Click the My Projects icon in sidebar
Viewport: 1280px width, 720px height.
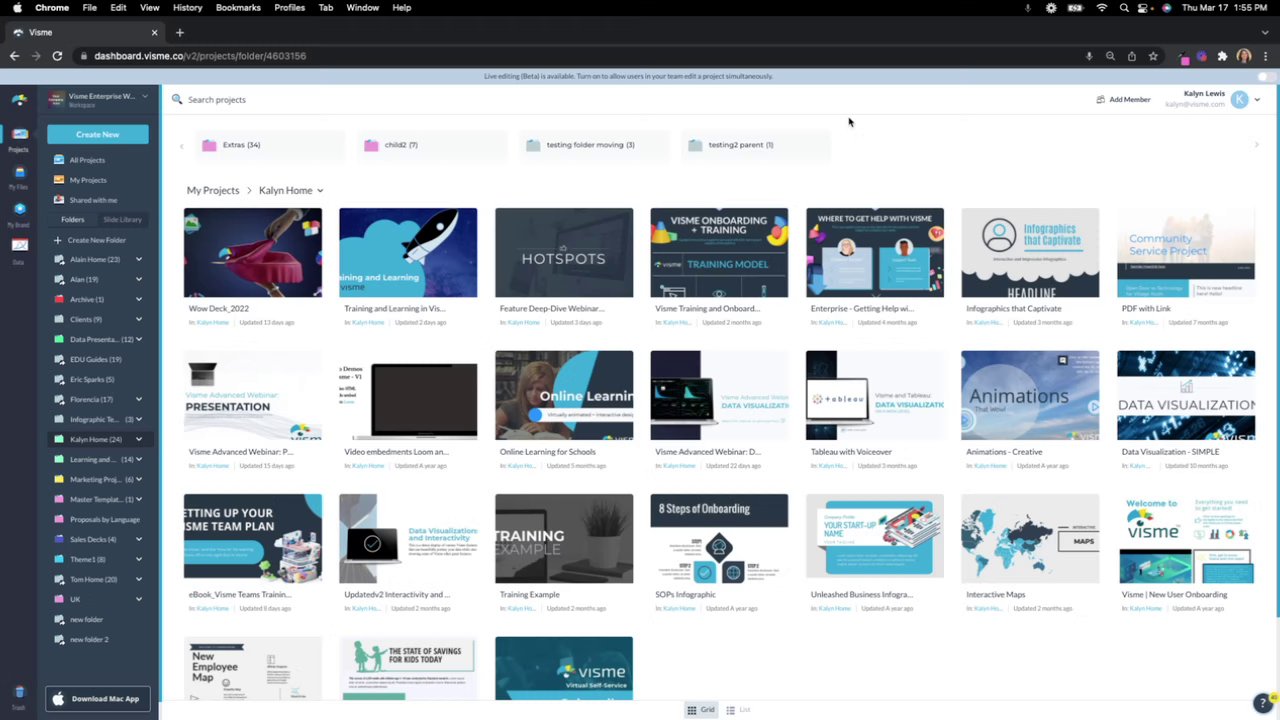(x=59, y=180)
